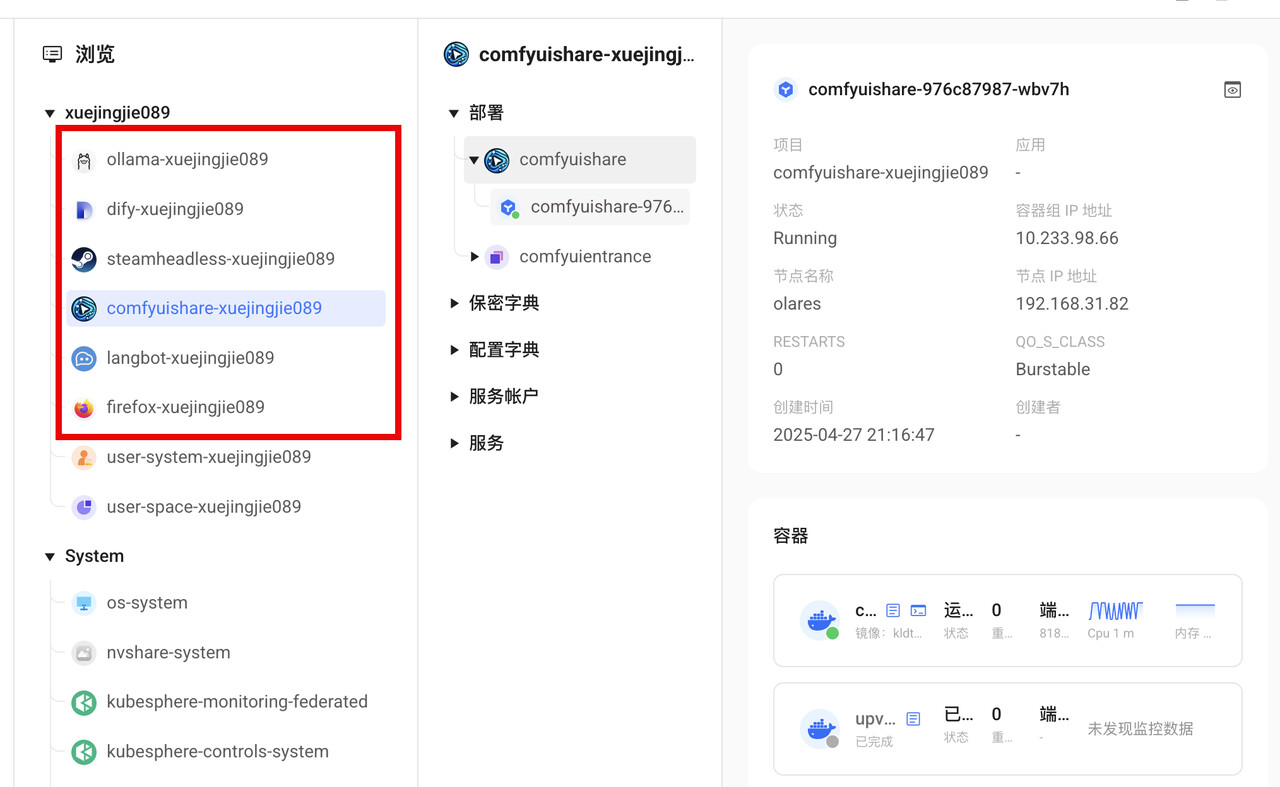This screenshot has width=1280, height=787.
Task: Click the creation time 2025-04-27 21:16:47
Action: point(854,436)
